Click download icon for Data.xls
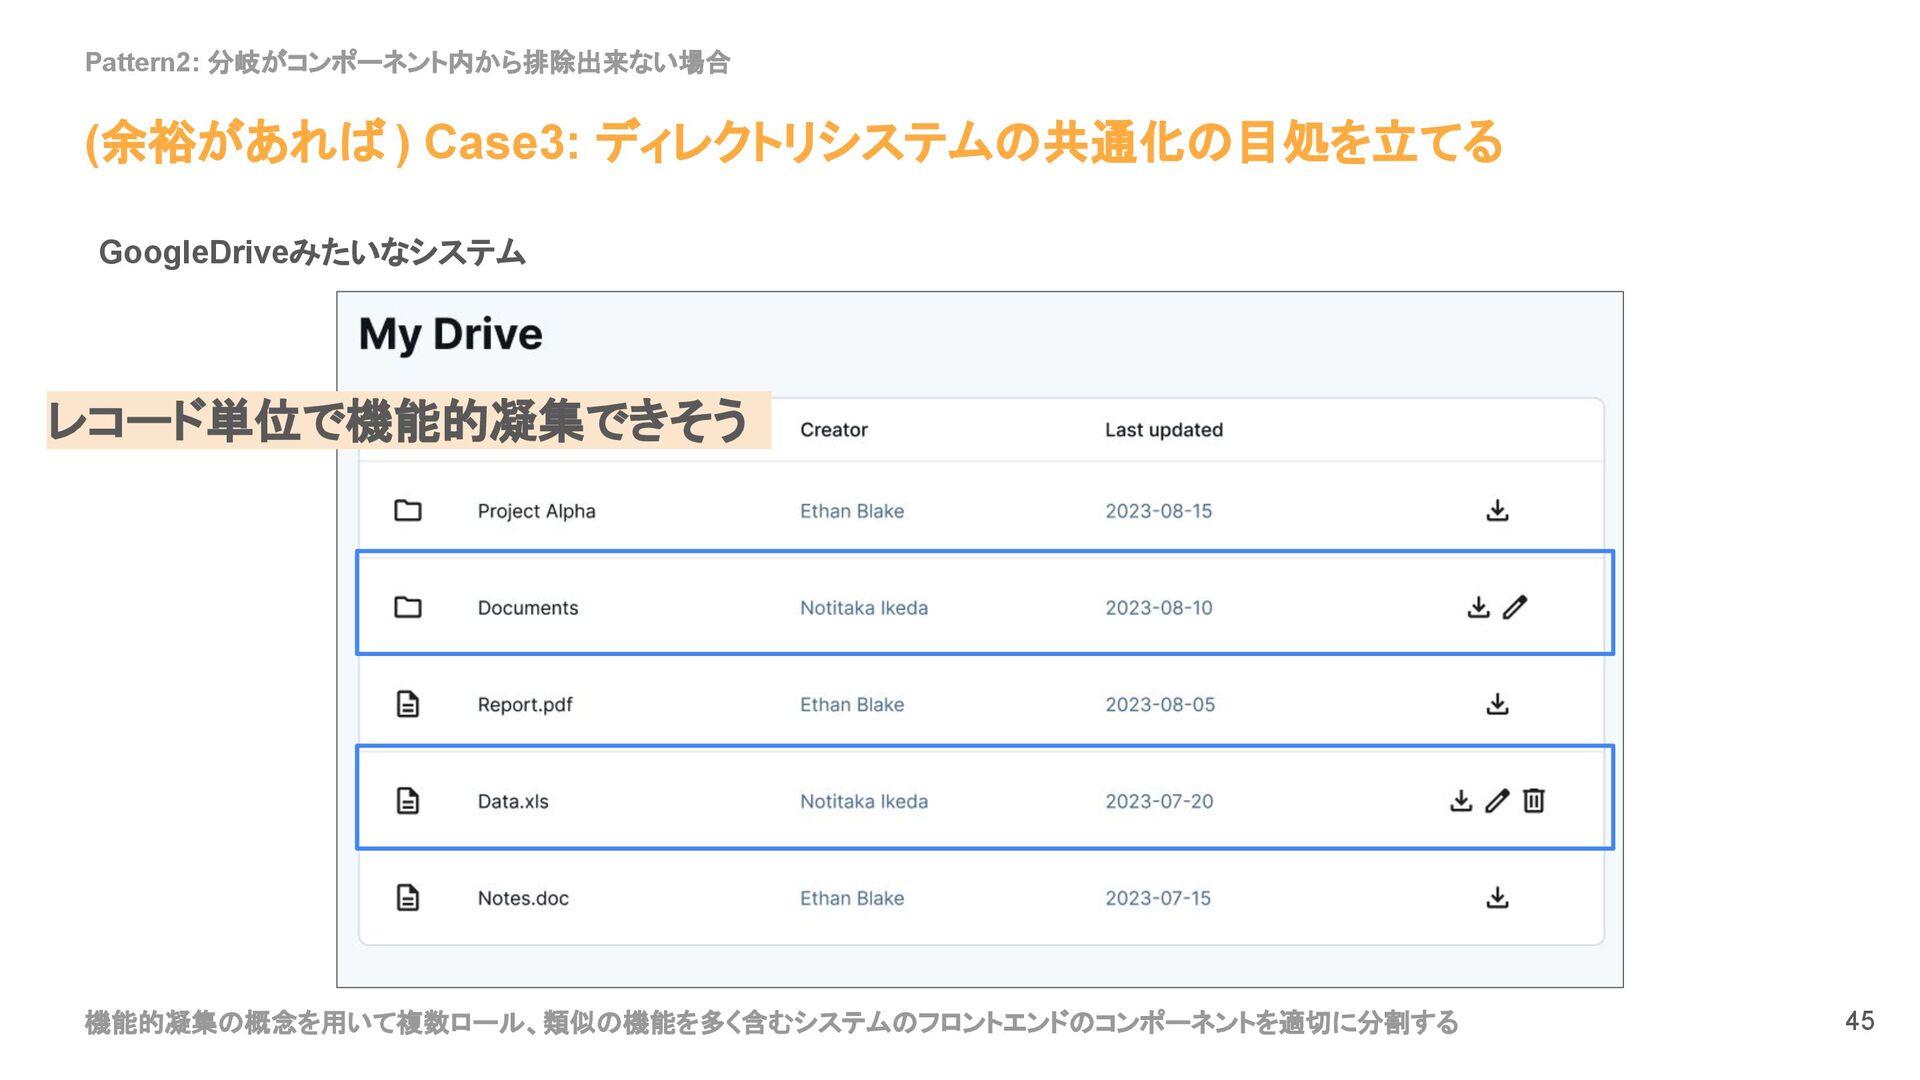Image resolution: width=1920 pixels, height=1080 pixels. click(x=1461, y=801)
